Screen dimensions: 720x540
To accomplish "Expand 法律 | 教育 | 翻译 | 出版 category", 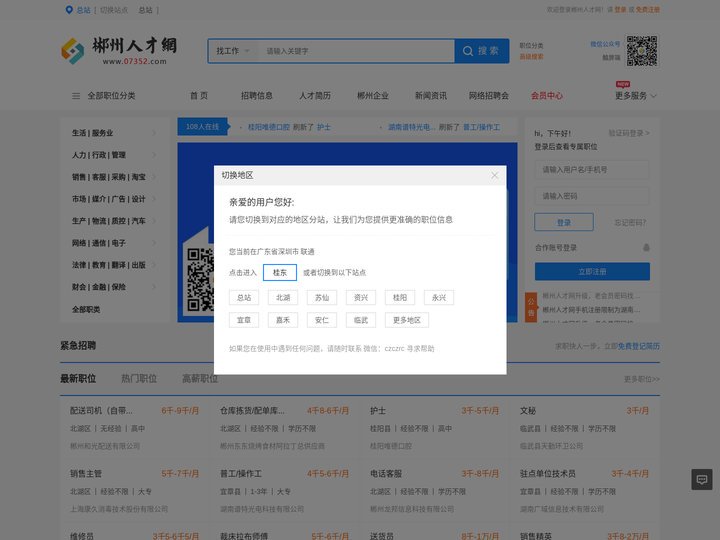I will tap(114, 265).
